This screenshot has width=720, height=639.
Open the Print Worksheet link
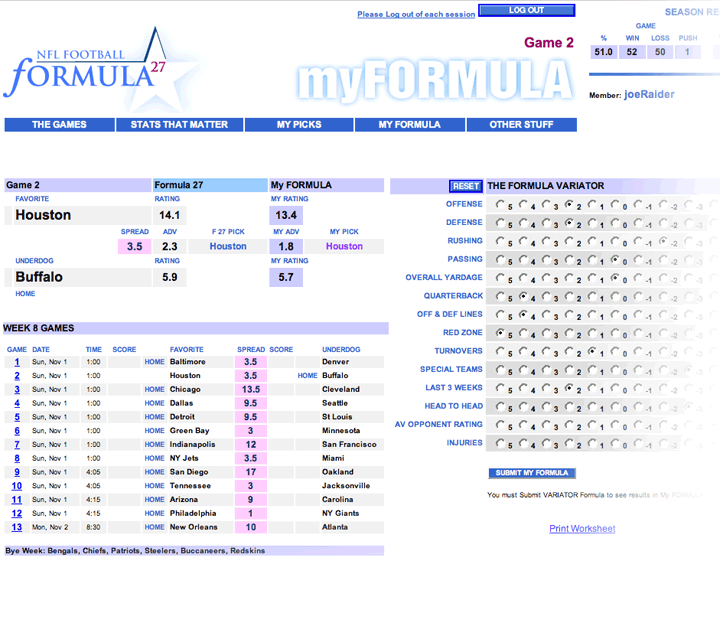[x=582, y=528]
